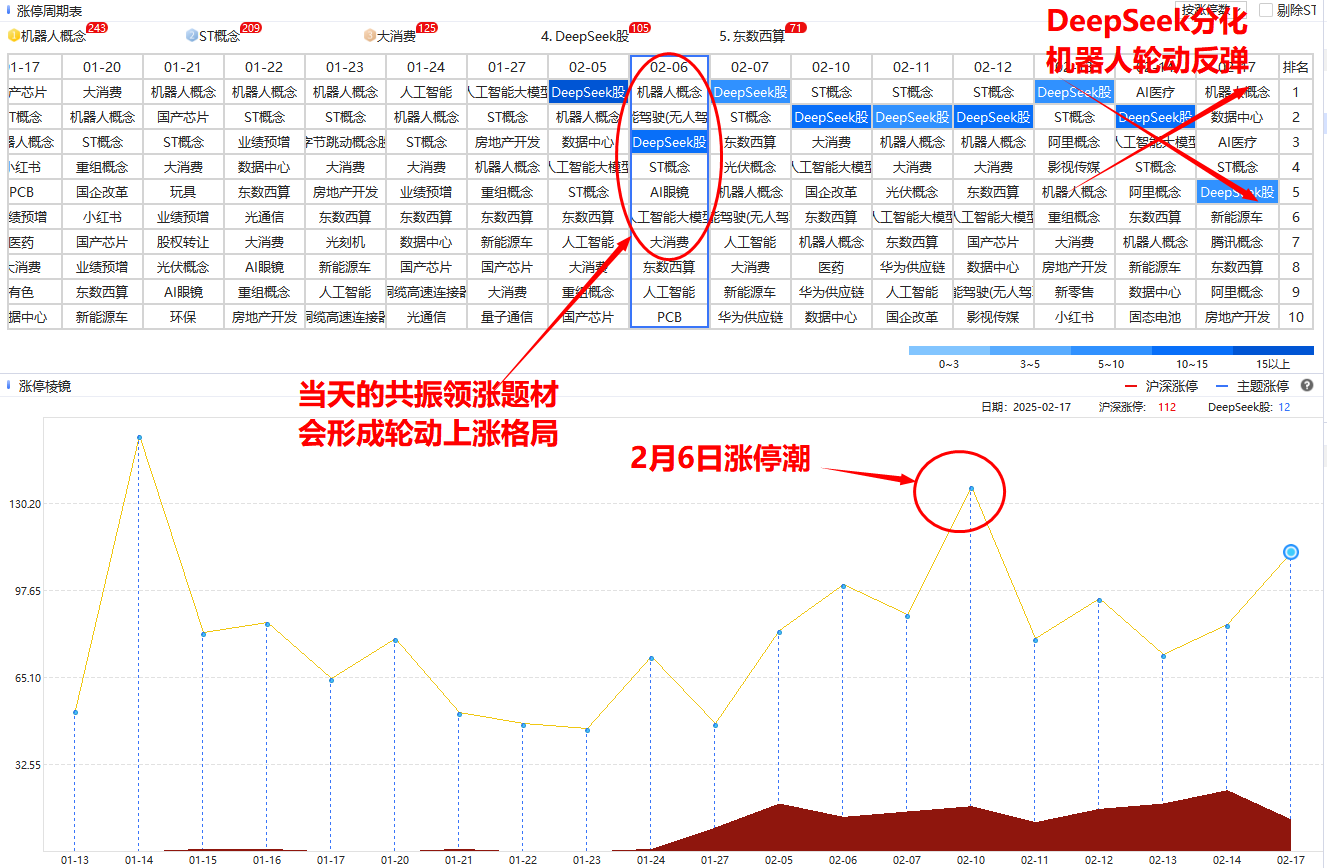Image resolution: width=1327 pixels, height=868 pixels.
Task: Toggle the 沪深涨停 legend series
Action: click(x=1161, y=386)
